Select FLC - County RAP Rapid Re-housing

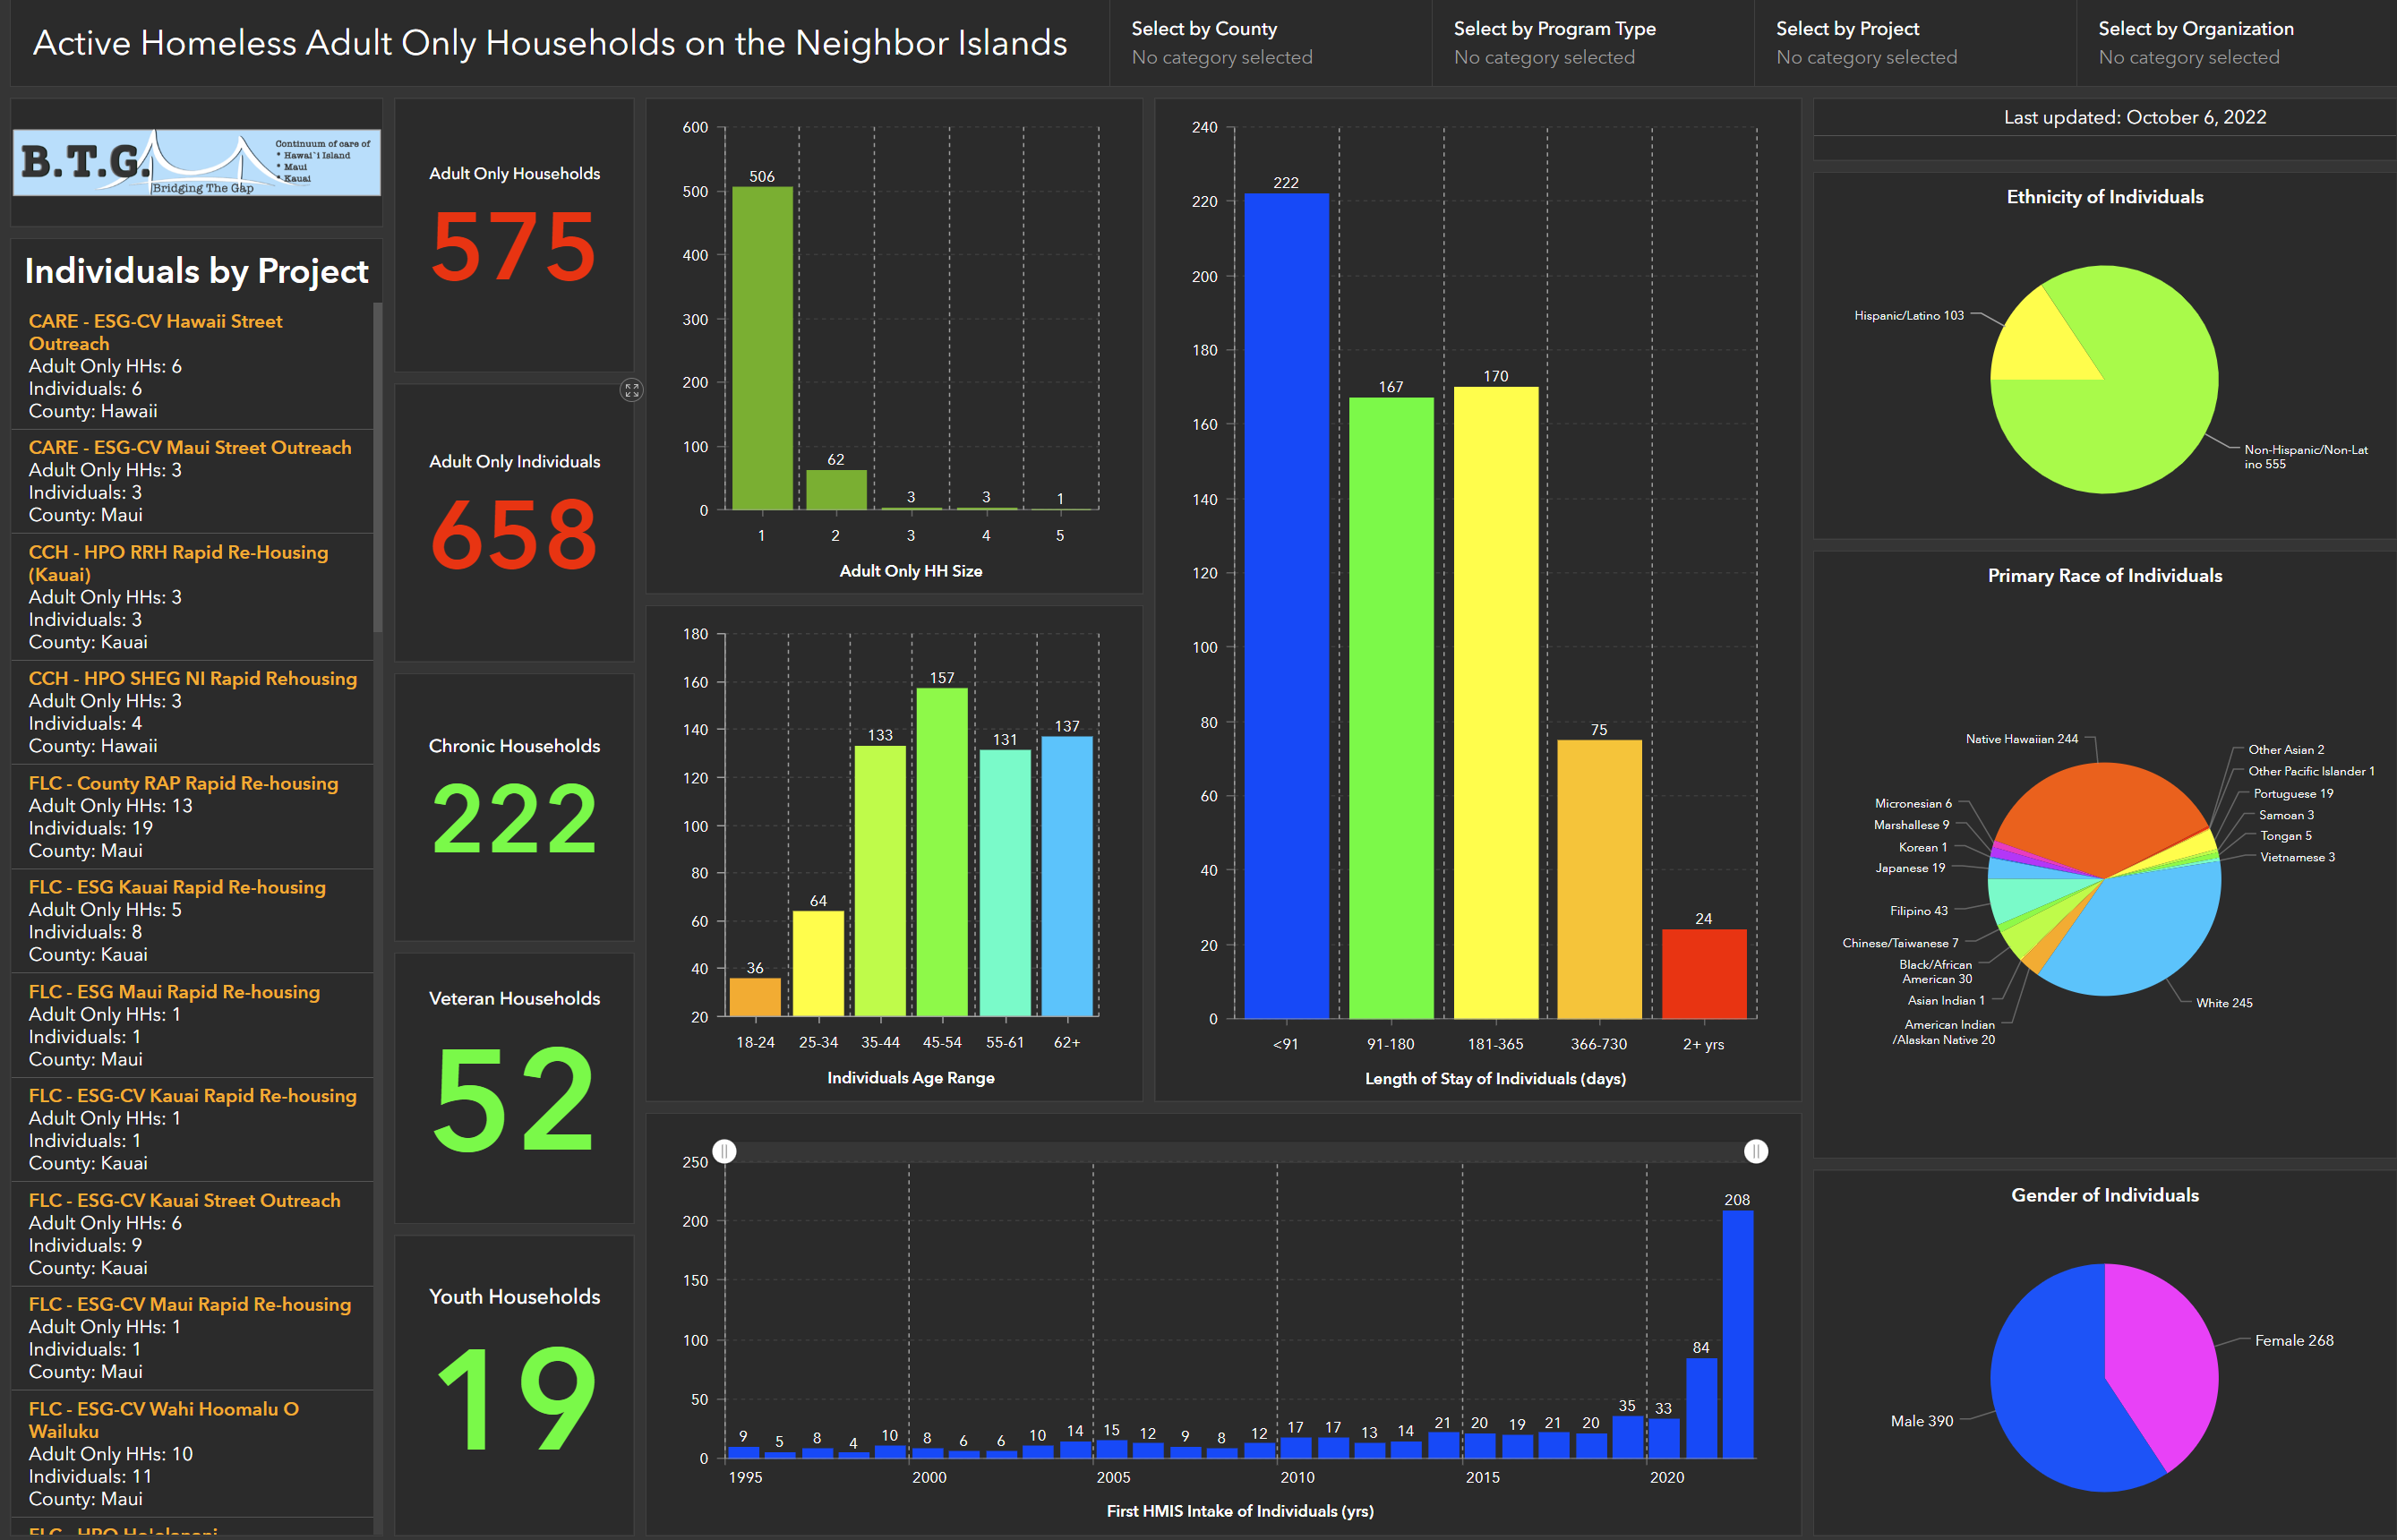(x=192, y=817)
